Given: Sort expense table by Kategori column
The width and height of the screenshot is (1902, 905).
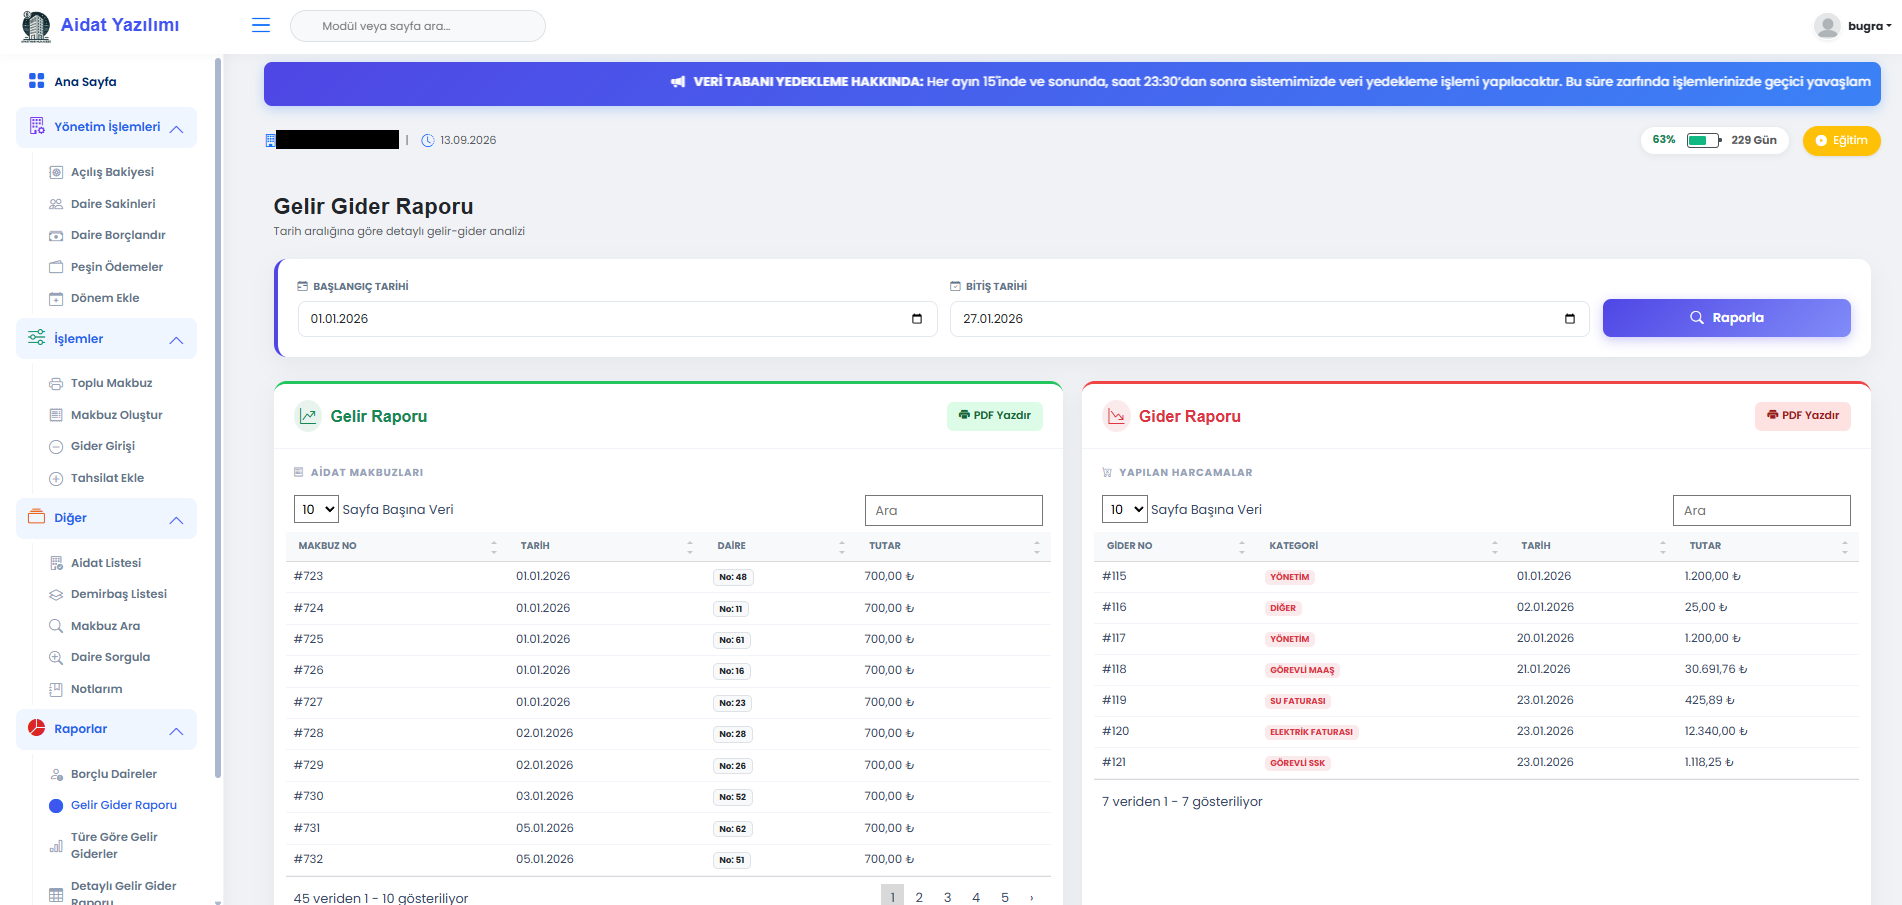Looking at the screenshot, I should pos(1494,546).
